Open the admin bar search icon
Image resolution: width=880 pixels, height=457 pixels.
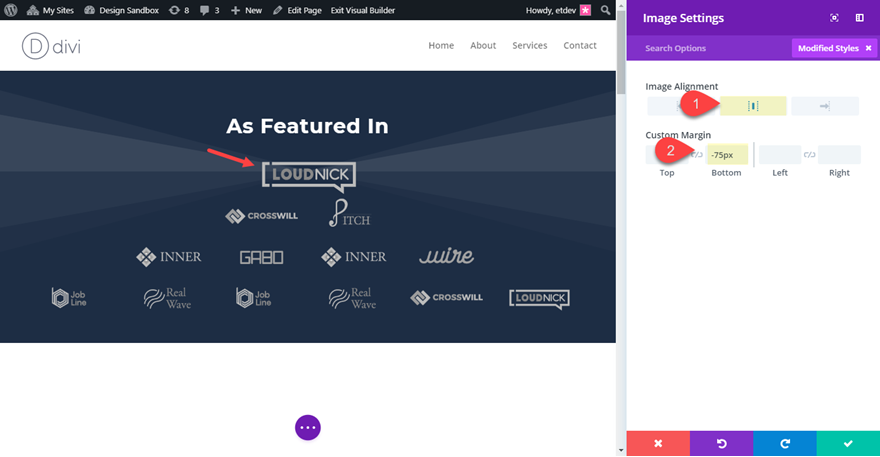tap(605, 10)
